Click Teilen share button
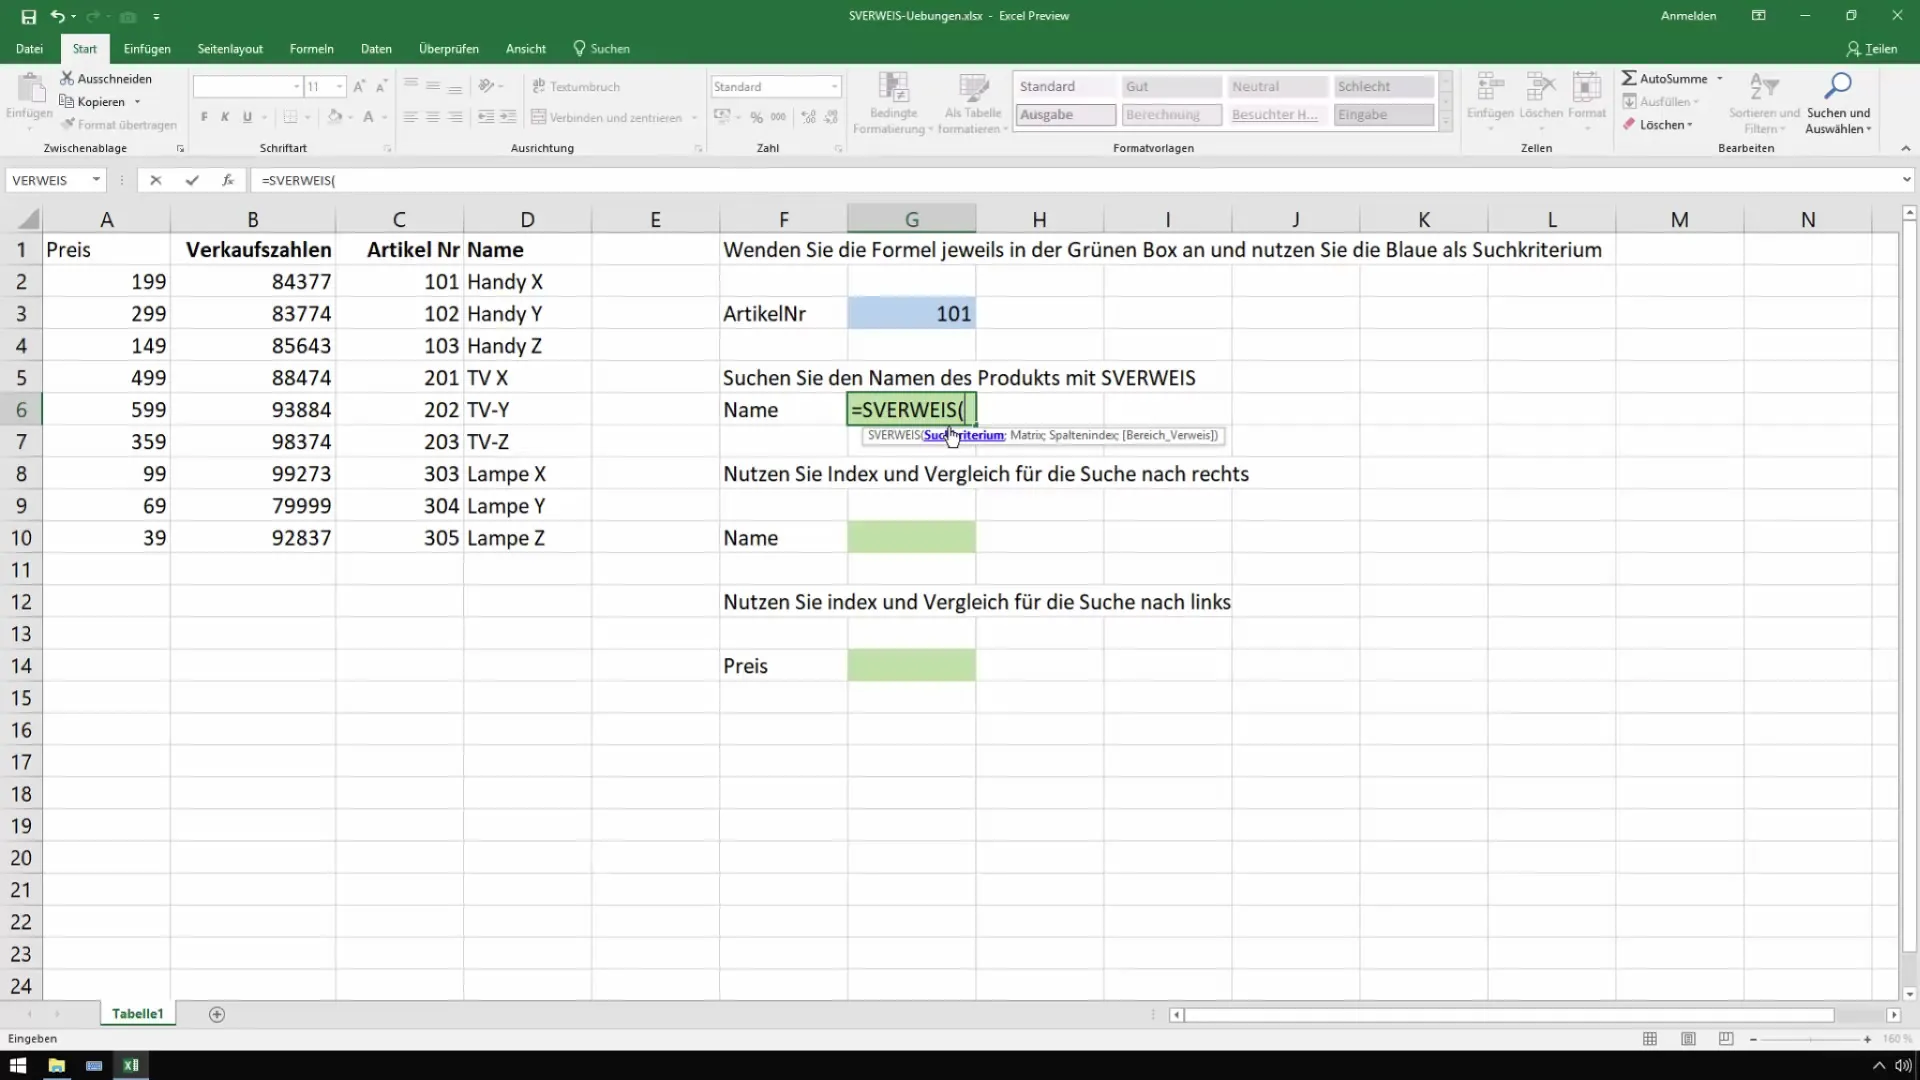The height and width of the screenshot is (1080, 1920). tap(1871, 48)
